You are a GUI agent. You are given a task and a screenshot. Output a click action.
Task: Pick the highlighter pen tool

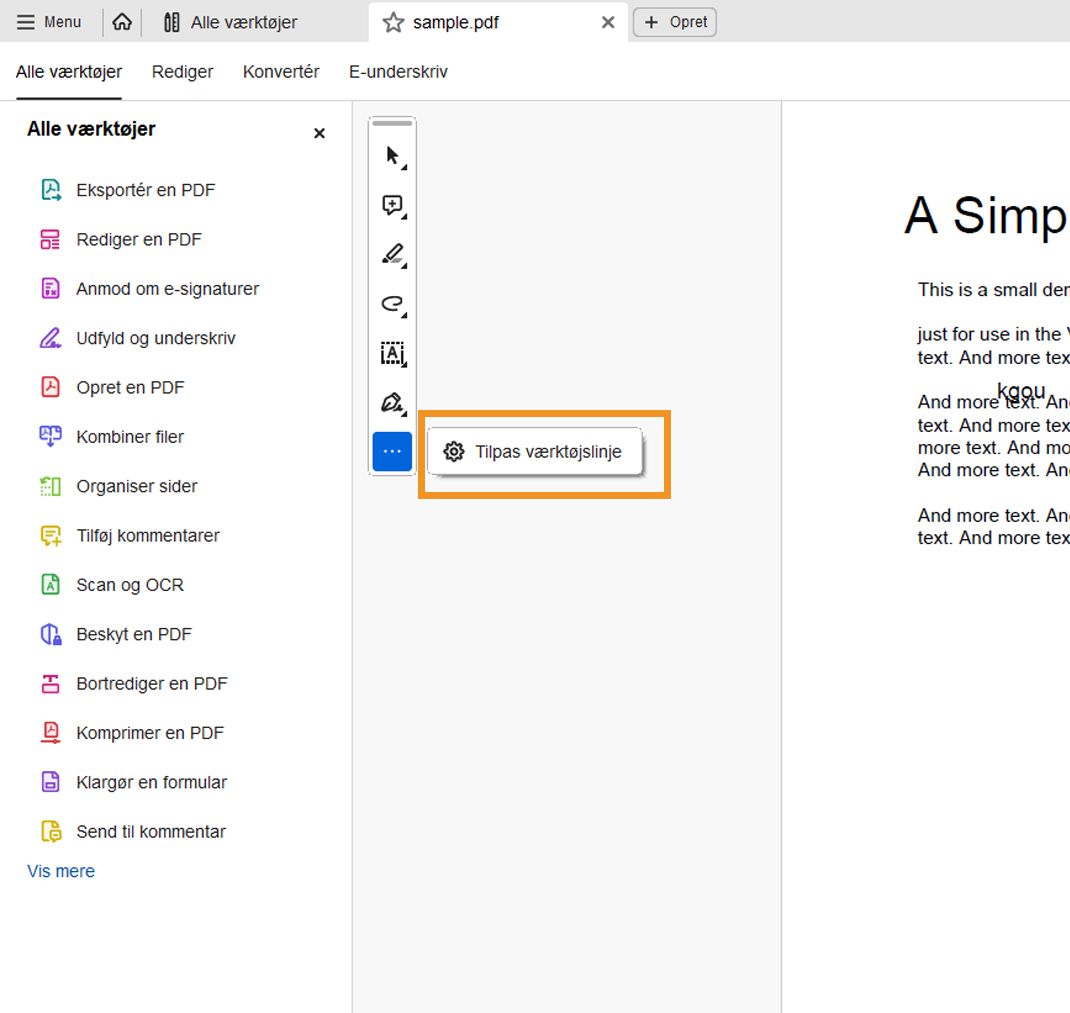tap(393, 255)
